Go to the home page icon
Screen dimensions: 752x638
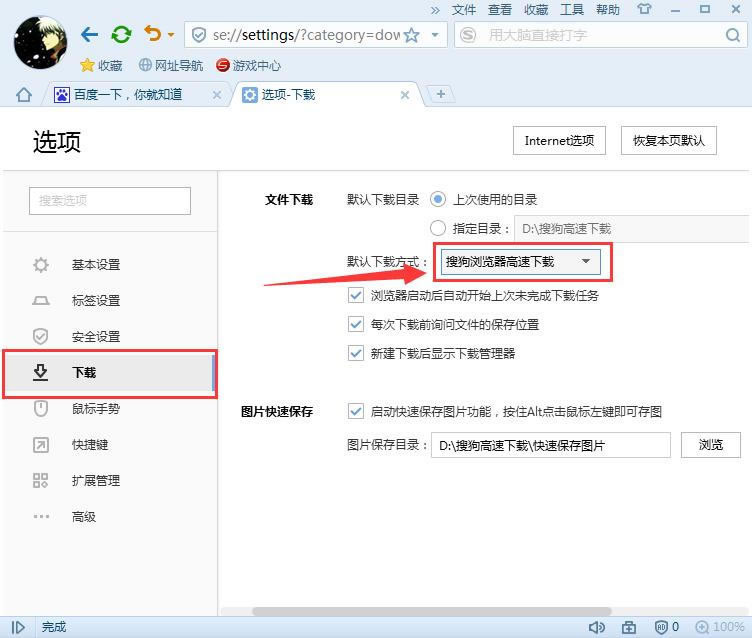[x=24, y=95]
